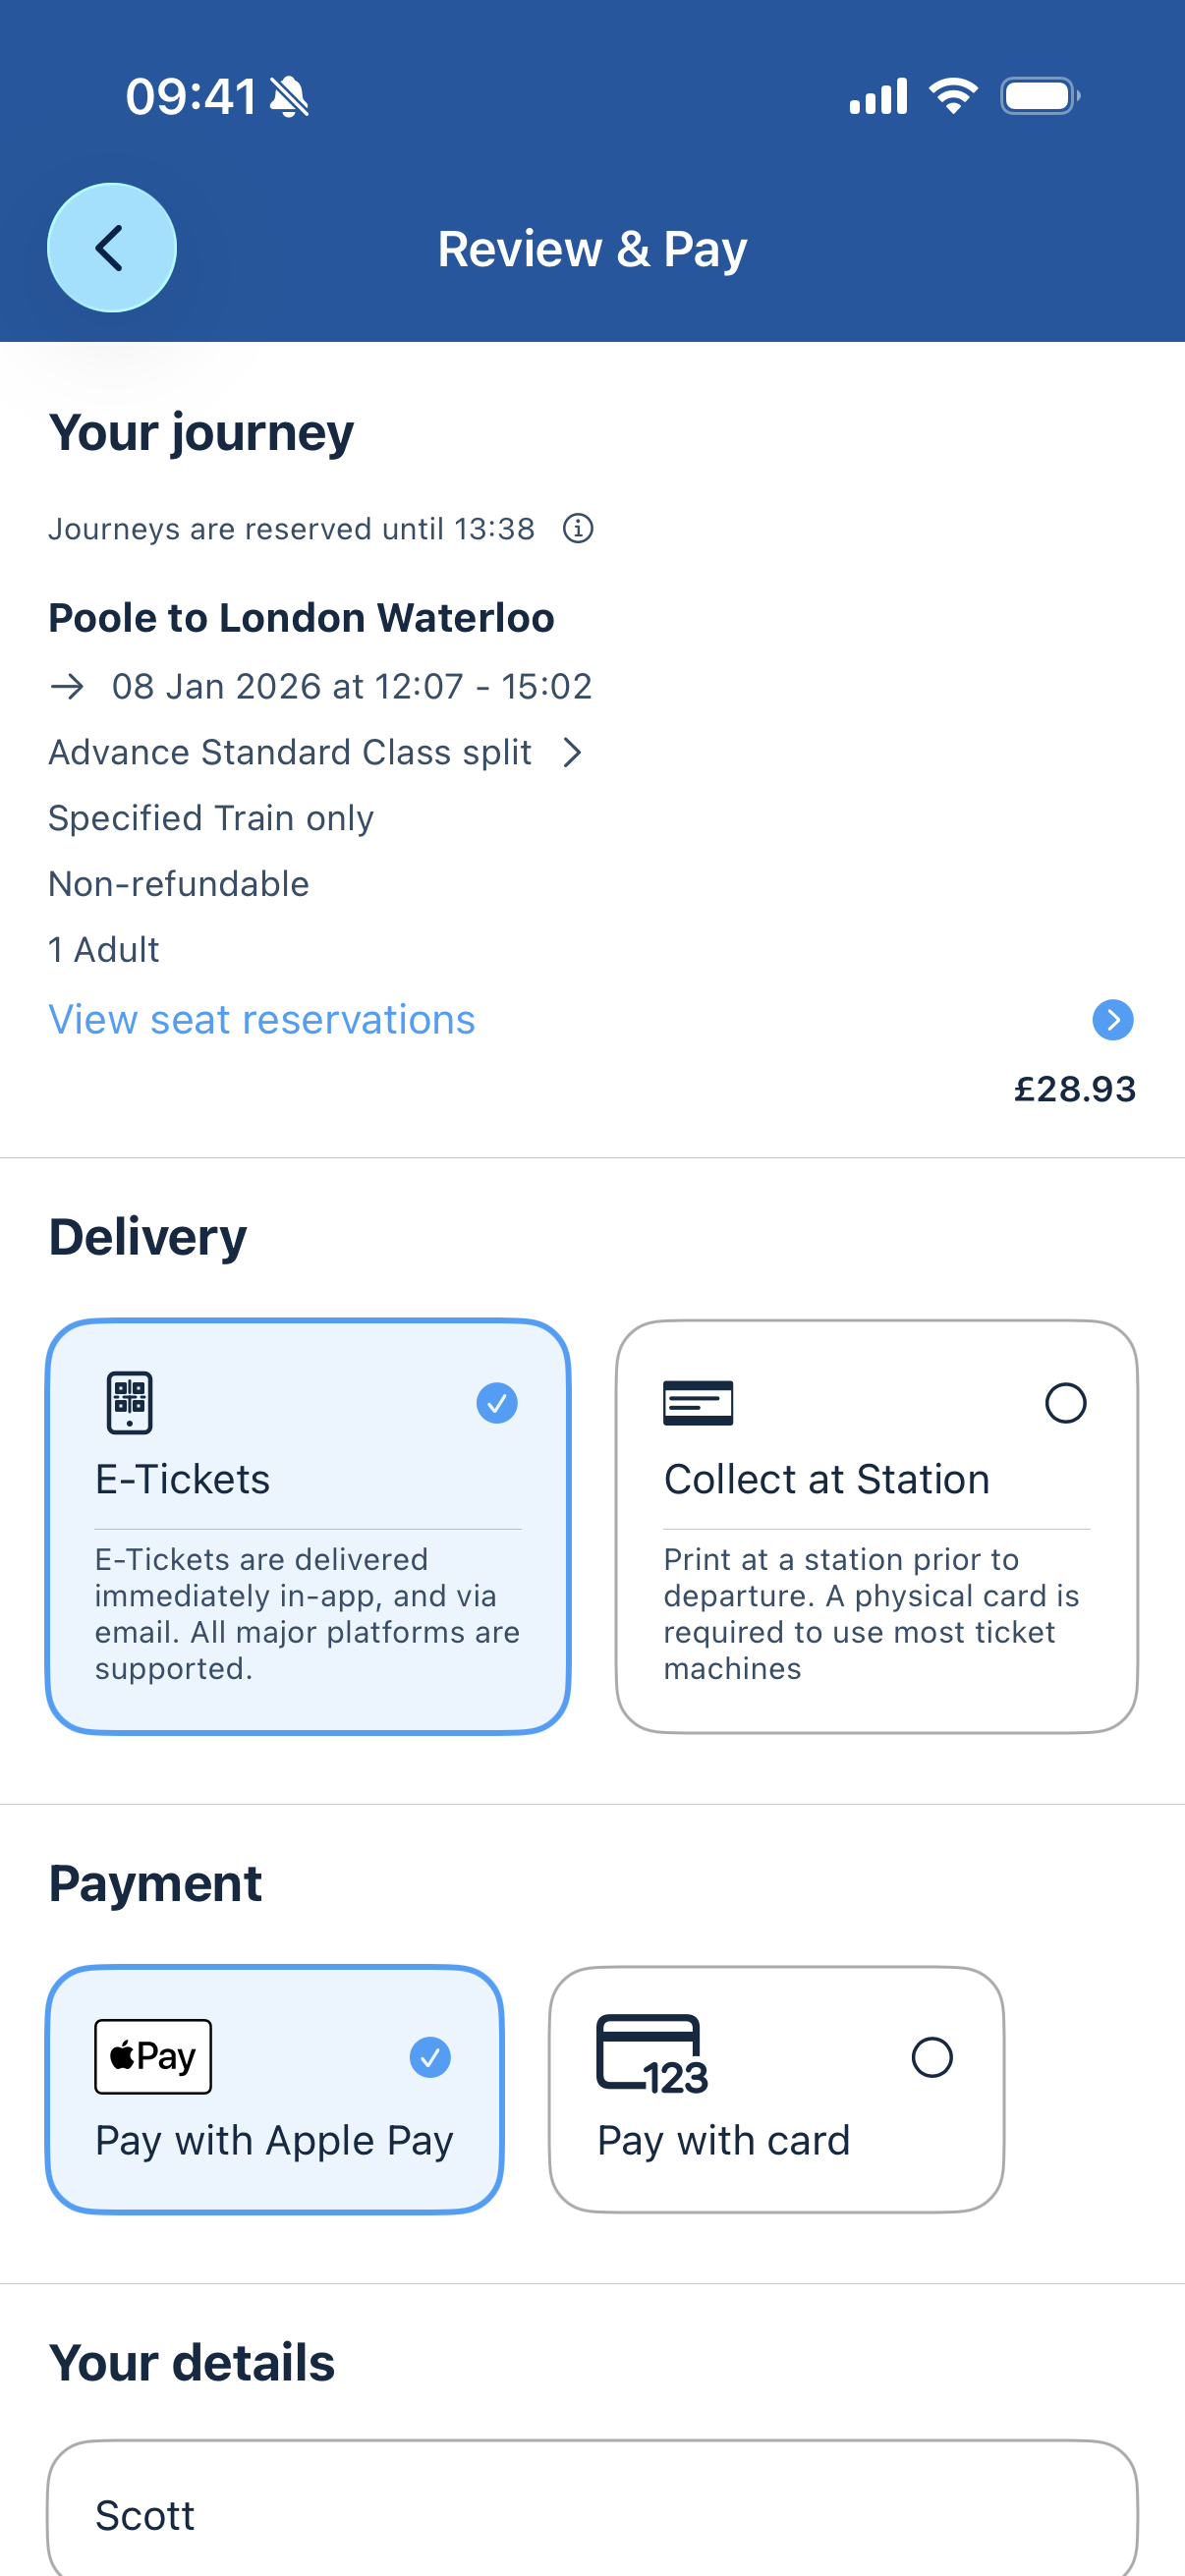This screenshot has height=2576, width=1185.
Task: Select the E-Tickets checked option
Action: pyautogui.click(x=497, y=1403)
